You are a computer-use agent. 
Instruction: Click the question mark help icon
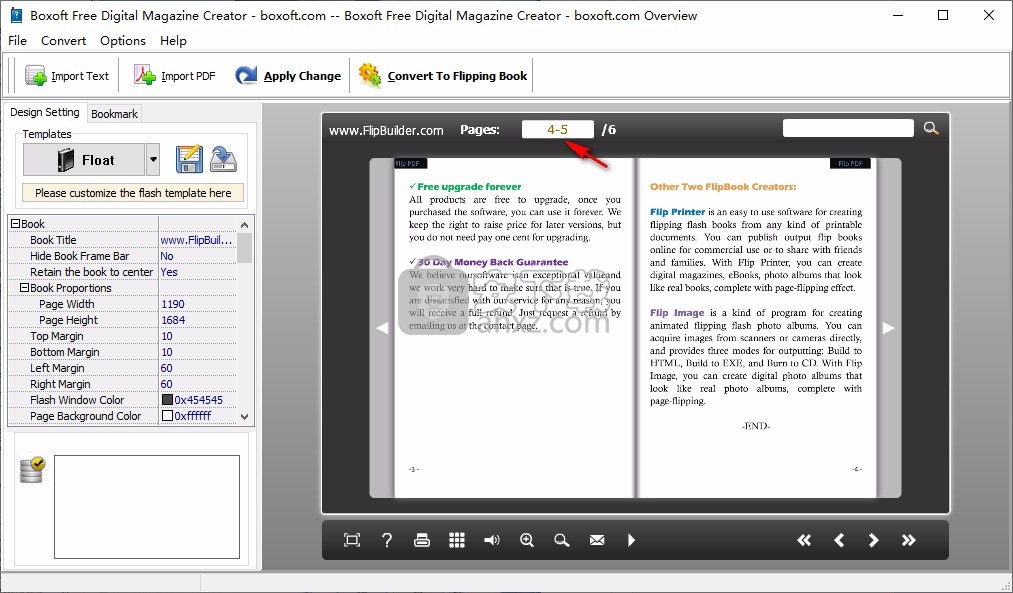tap(387, 540)
